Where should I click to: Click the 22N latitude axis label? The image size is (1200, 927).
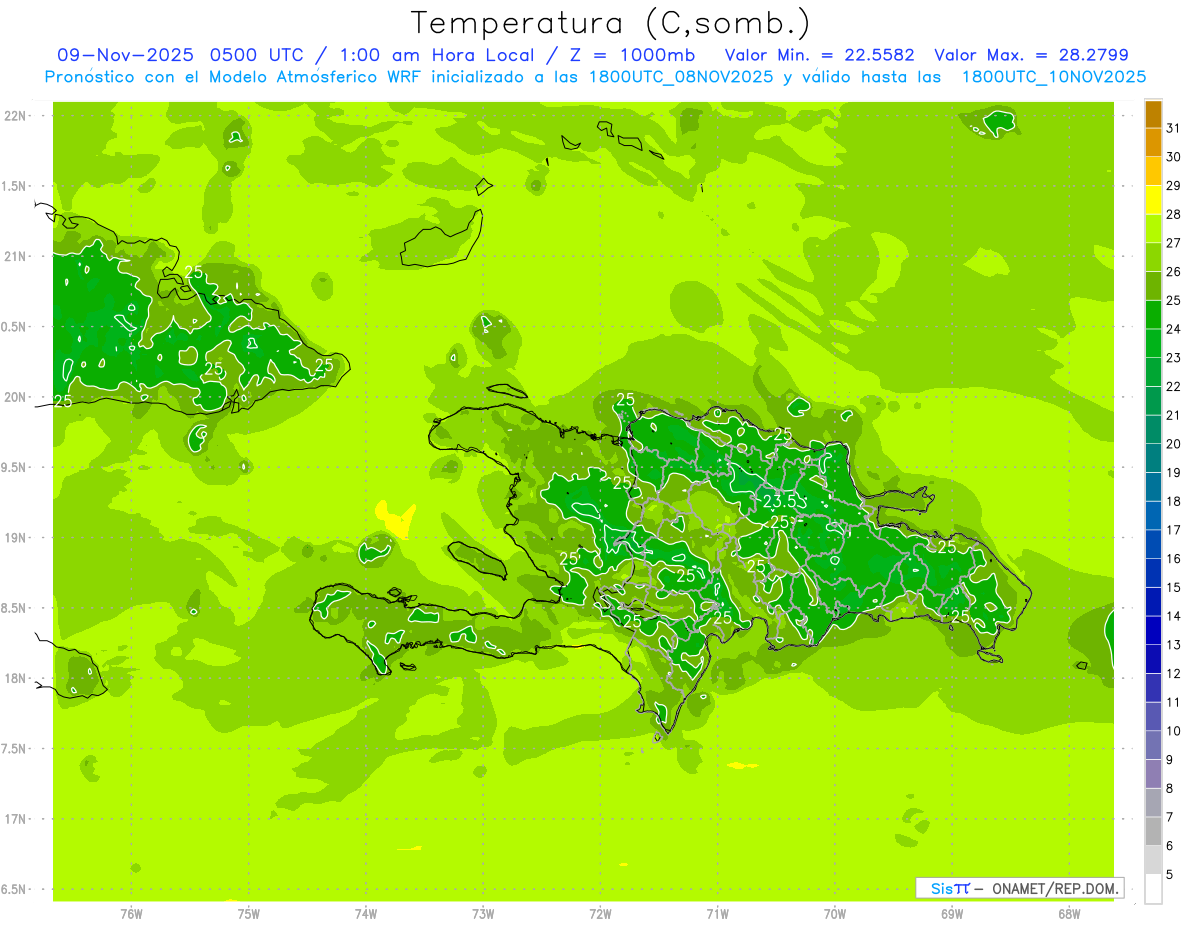click(16, 116)
